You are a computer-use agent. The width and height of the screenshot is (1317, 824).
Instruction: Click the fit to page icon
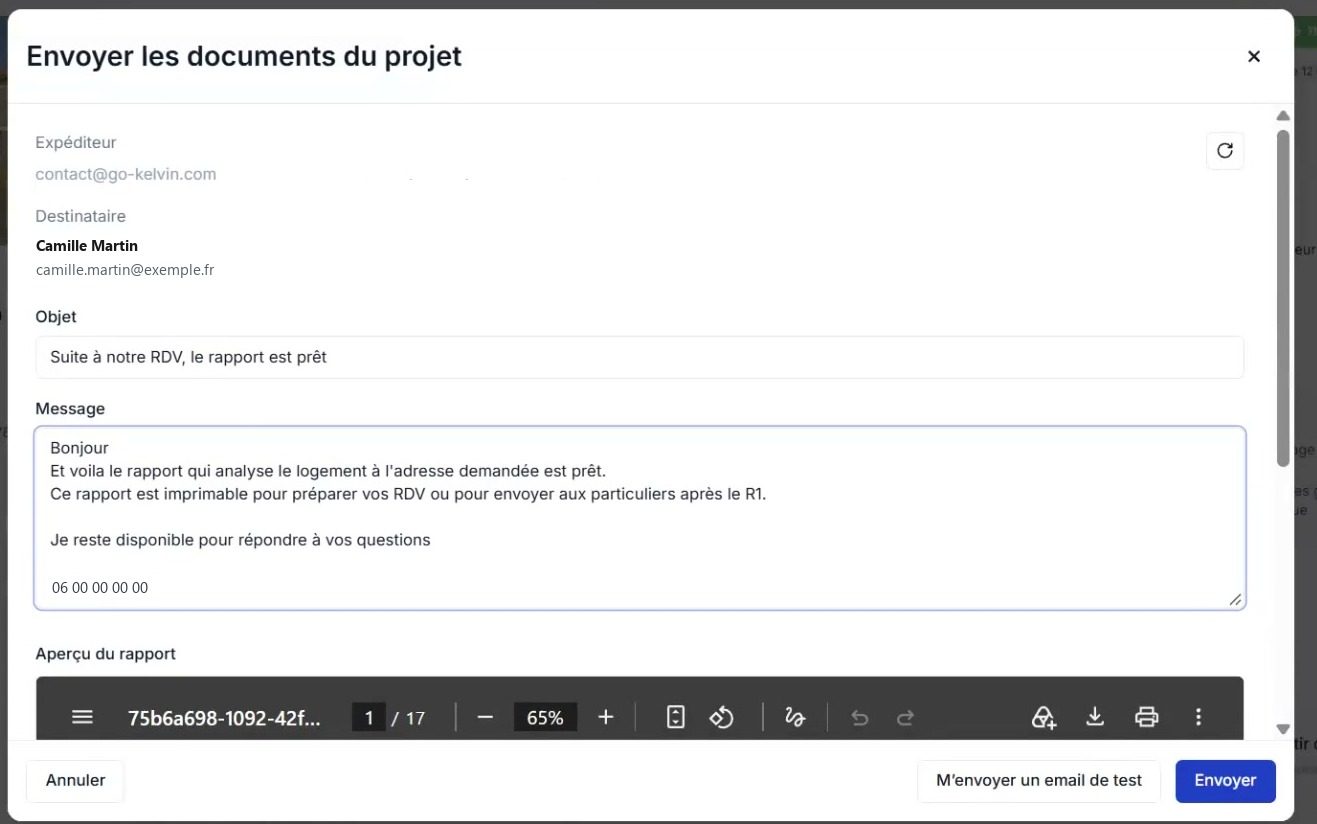click(676, 717)
